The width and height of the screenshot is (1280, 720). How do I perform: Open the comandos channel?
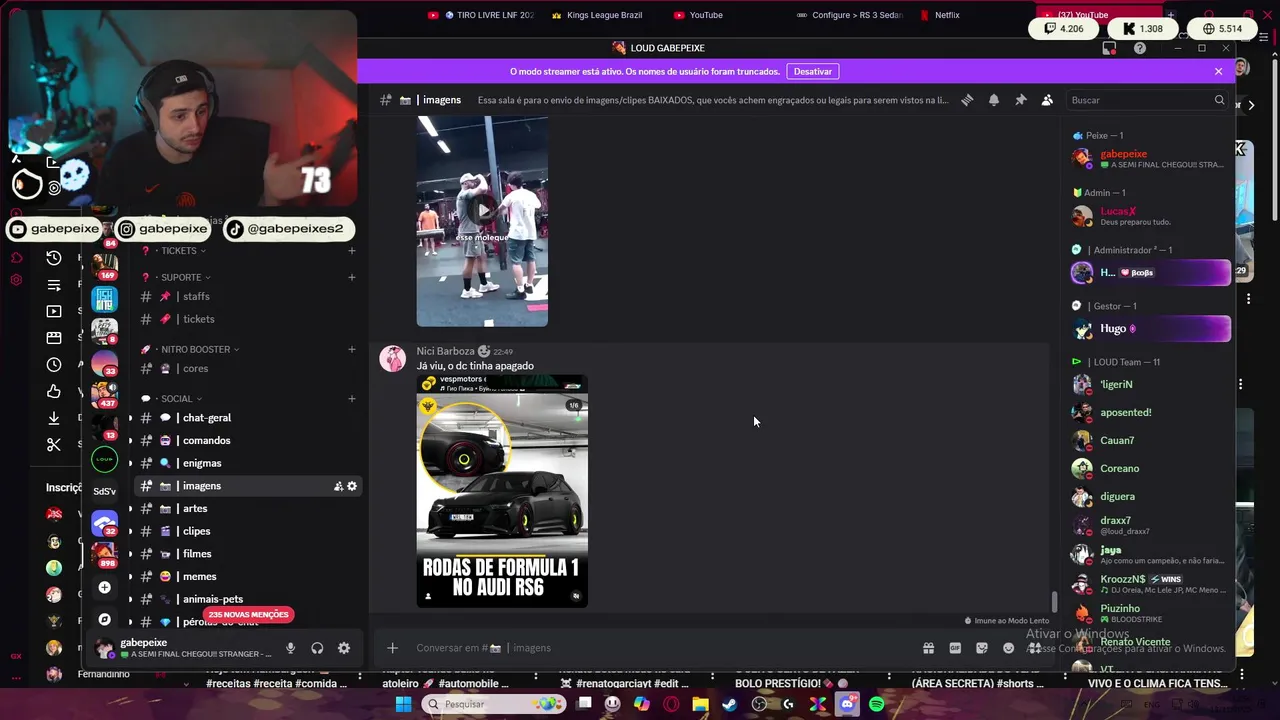[247, 441]
